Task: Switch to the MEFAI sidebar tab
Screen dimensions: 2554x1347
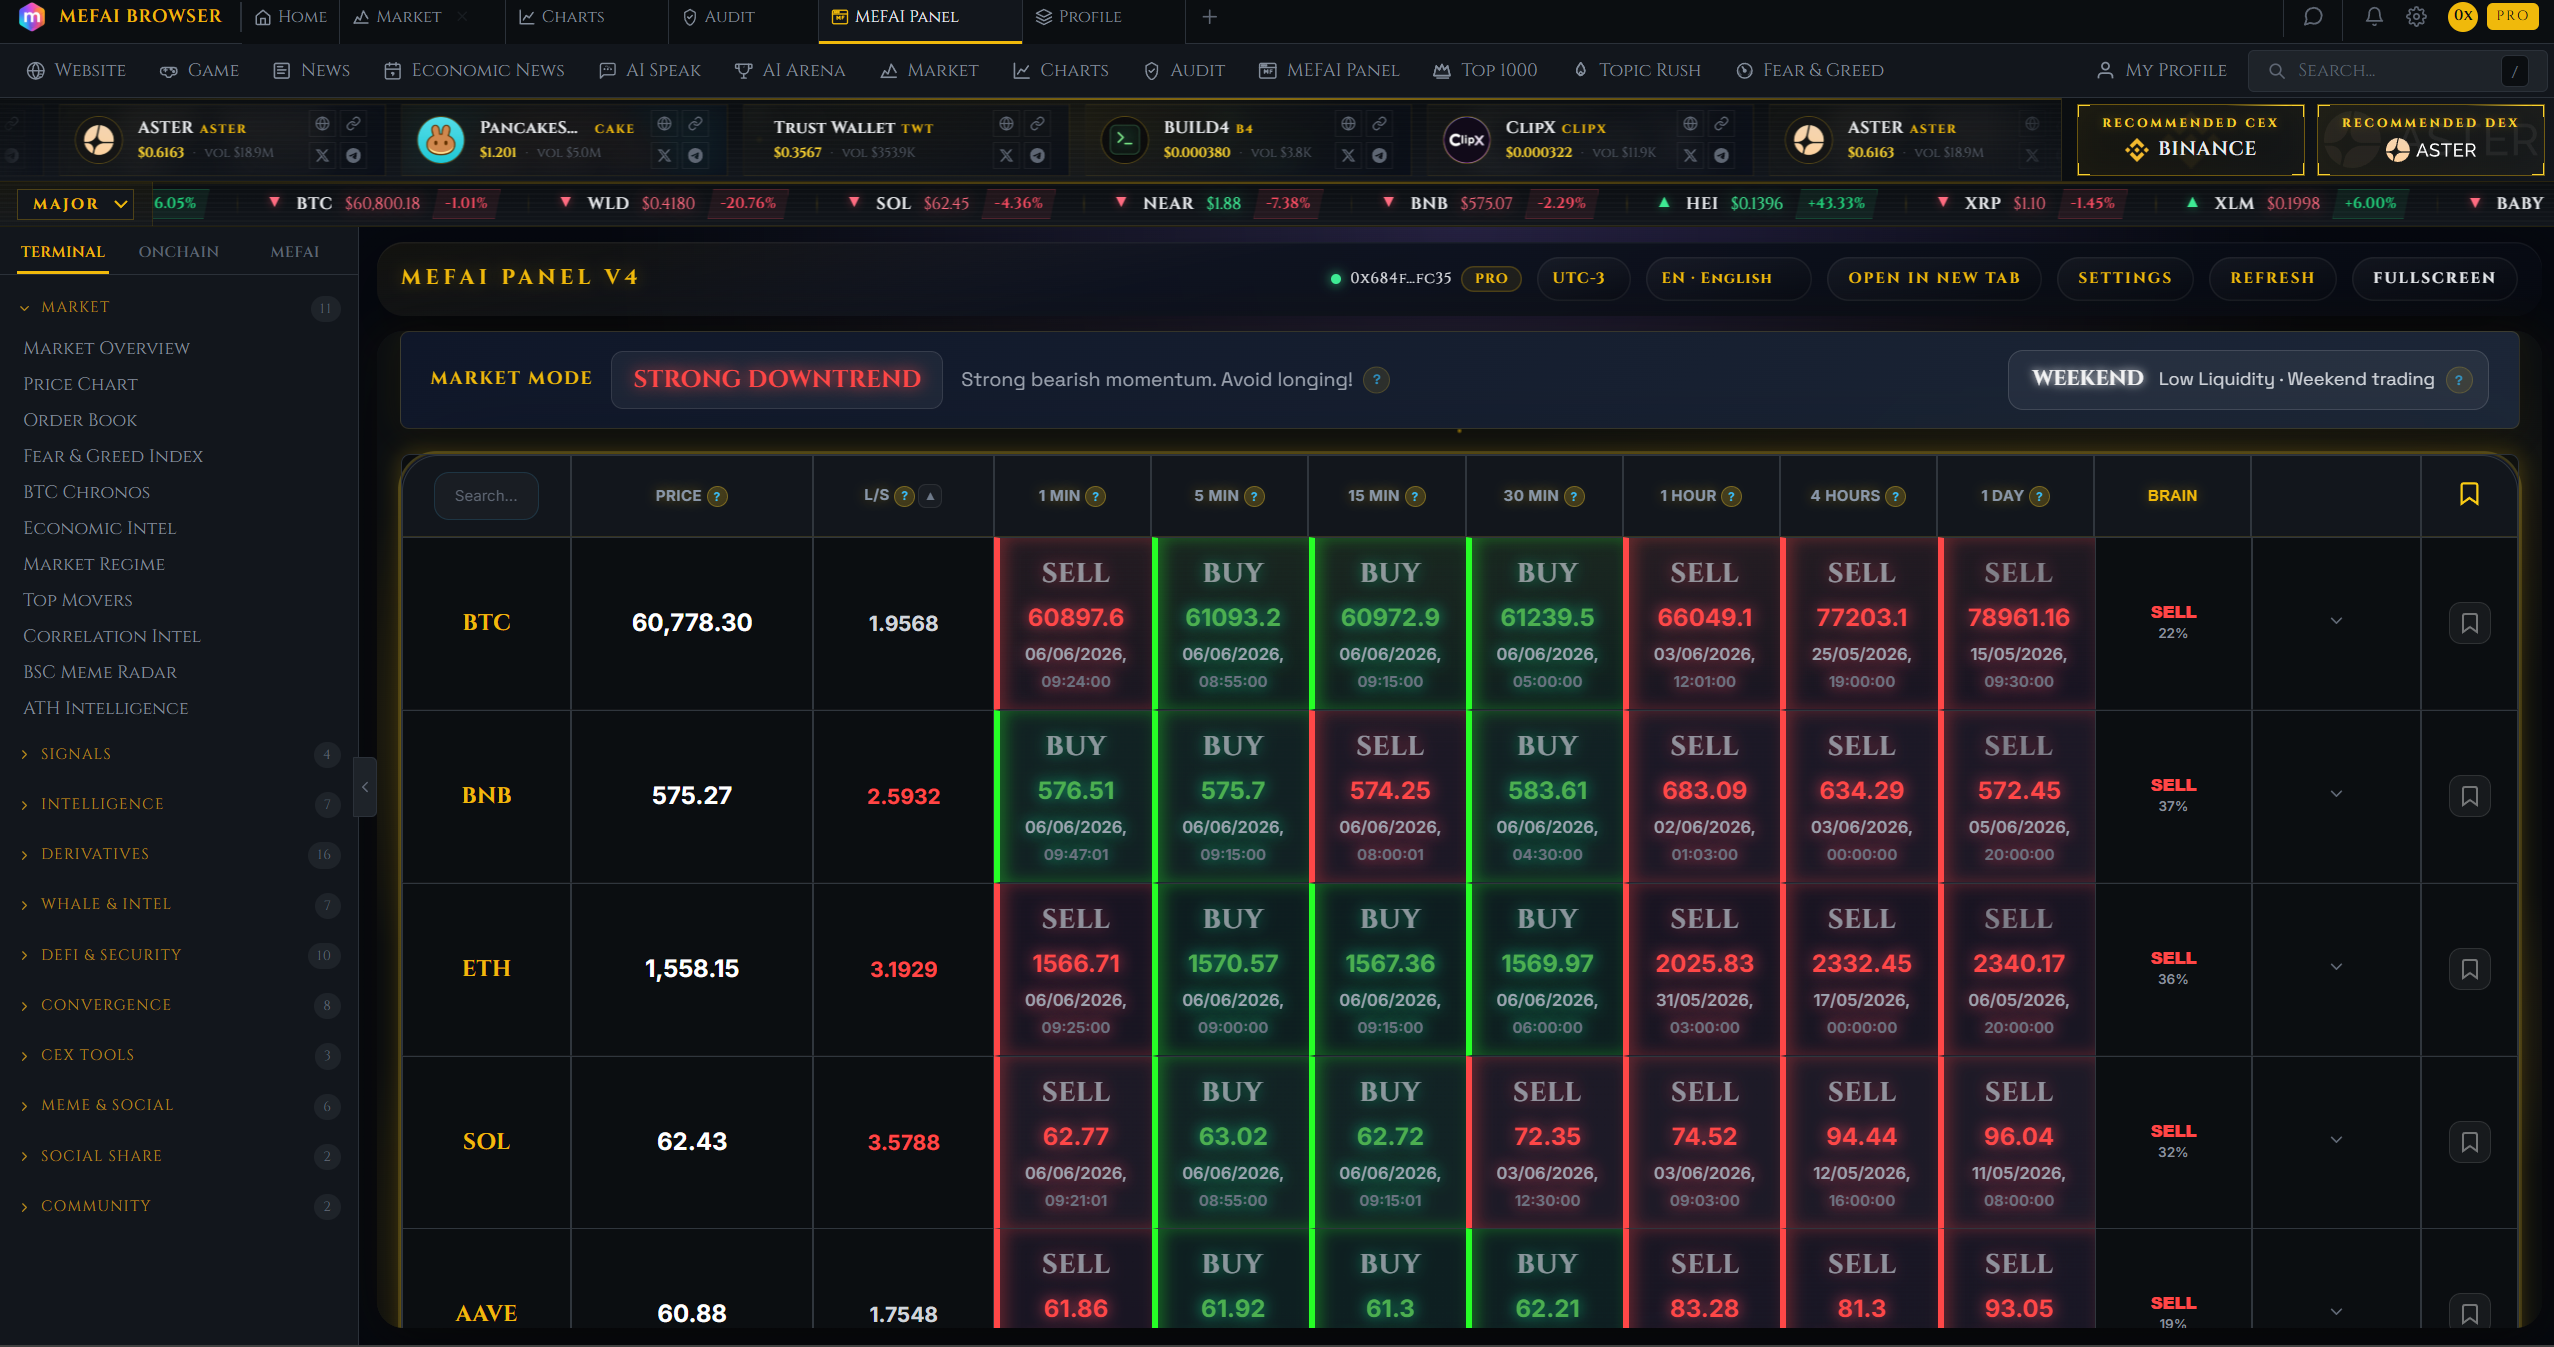Action: [x=294, y=252]
